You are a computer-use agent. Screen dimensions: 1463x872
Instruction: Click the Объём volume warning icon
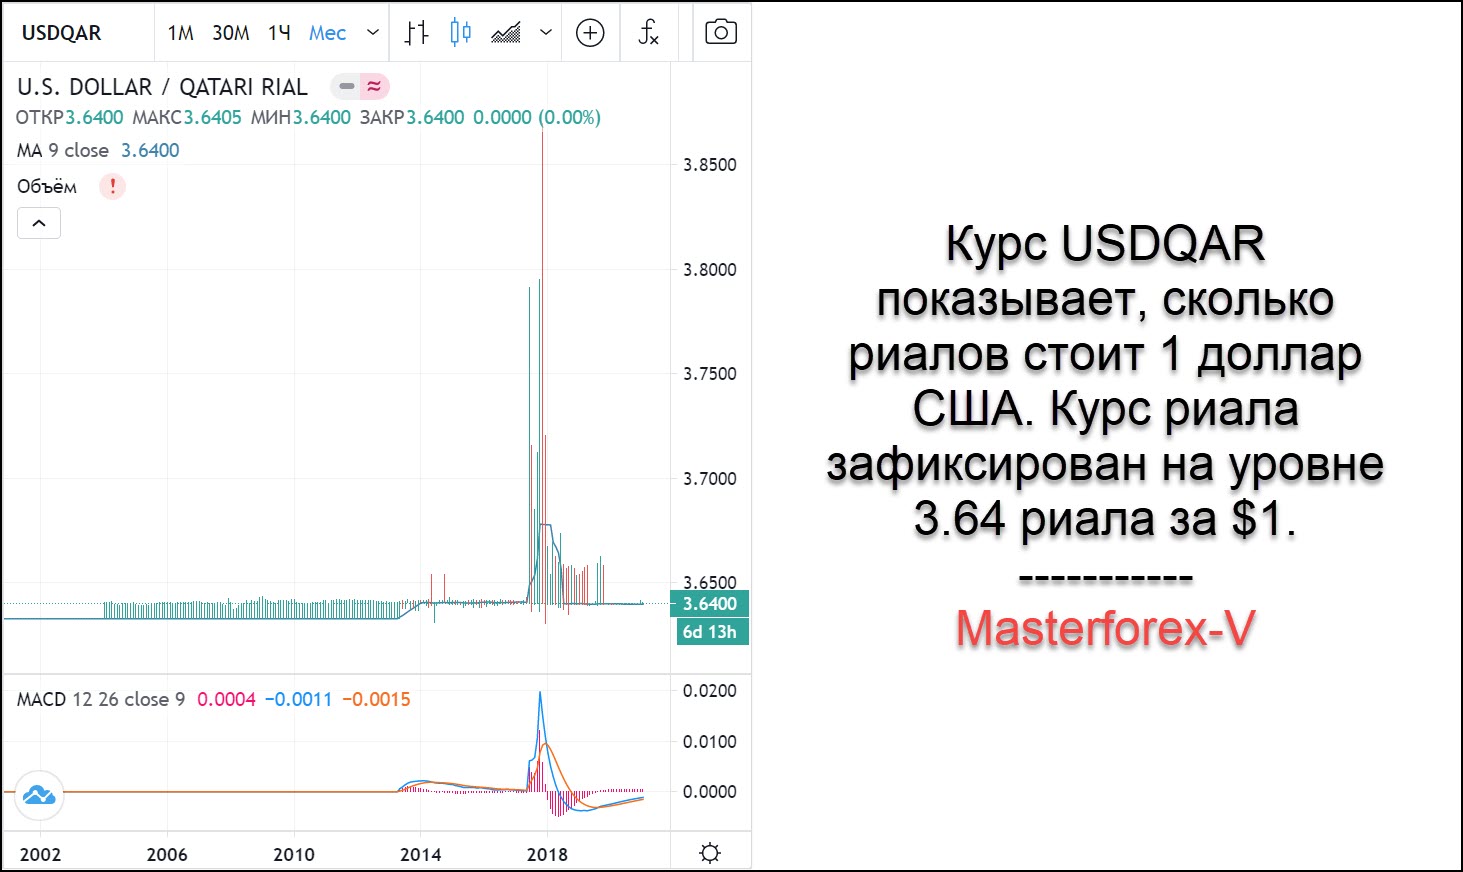coord(113,186)
